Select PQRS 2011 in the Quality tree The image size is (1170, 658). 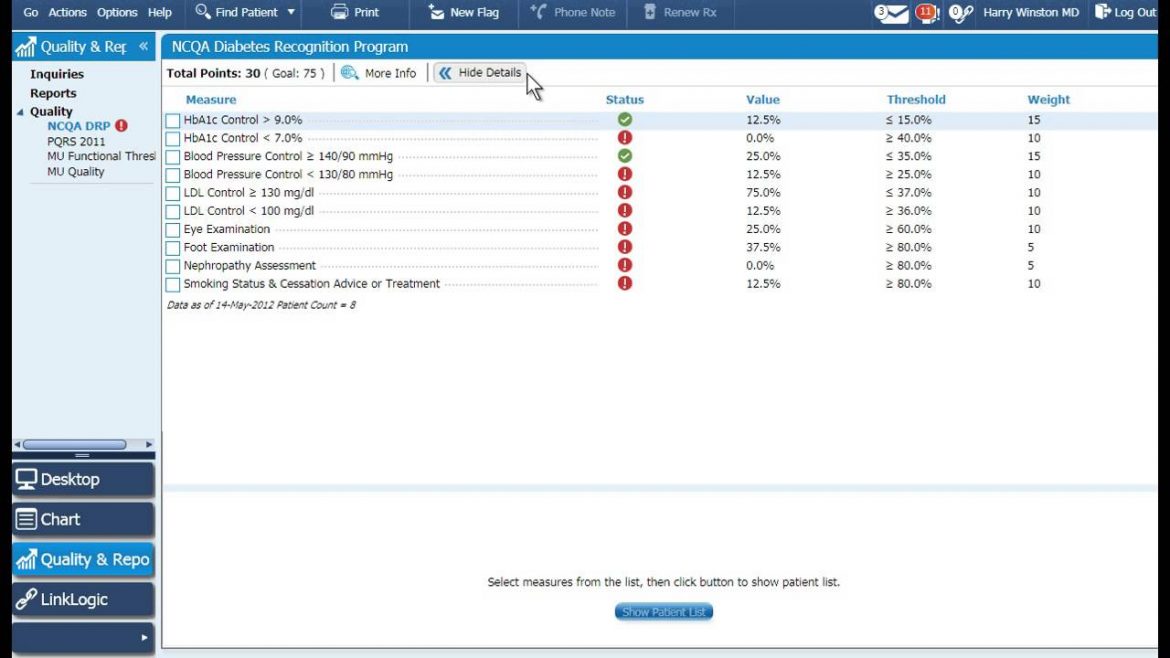[x=76, y=142]
